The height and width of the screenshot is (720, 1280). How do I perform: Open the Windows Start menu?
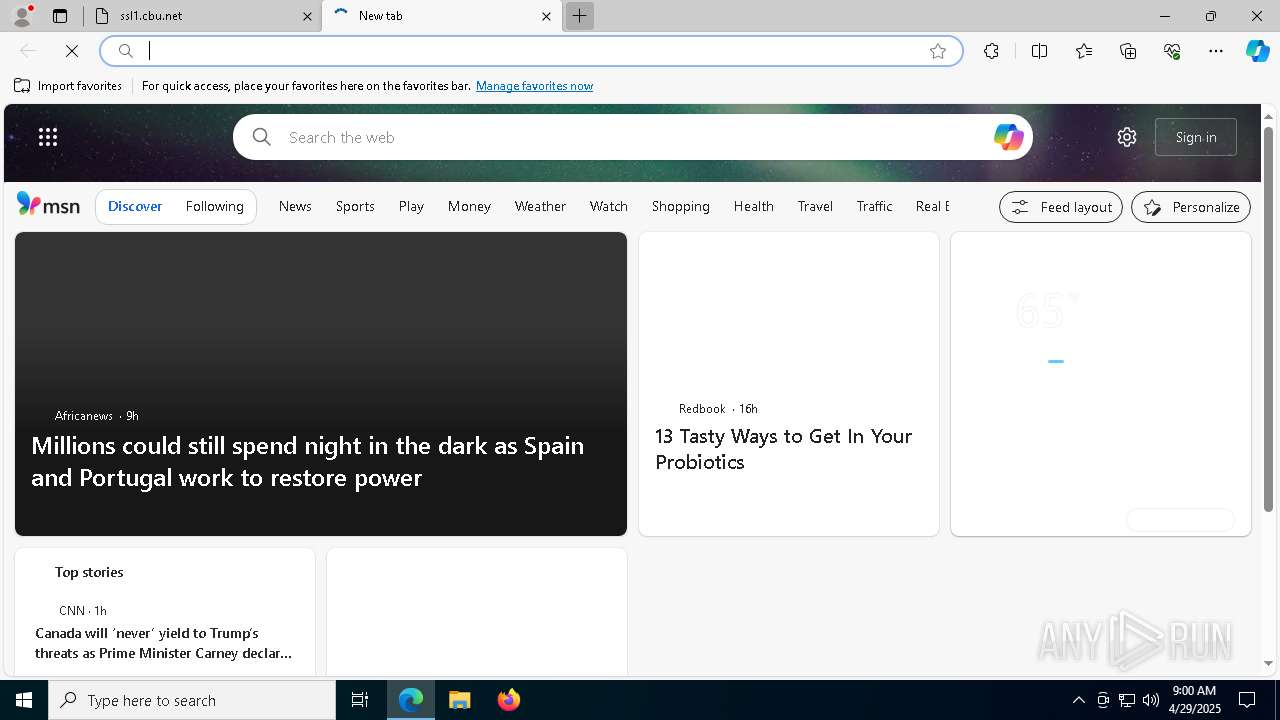[x=24, y=700]
